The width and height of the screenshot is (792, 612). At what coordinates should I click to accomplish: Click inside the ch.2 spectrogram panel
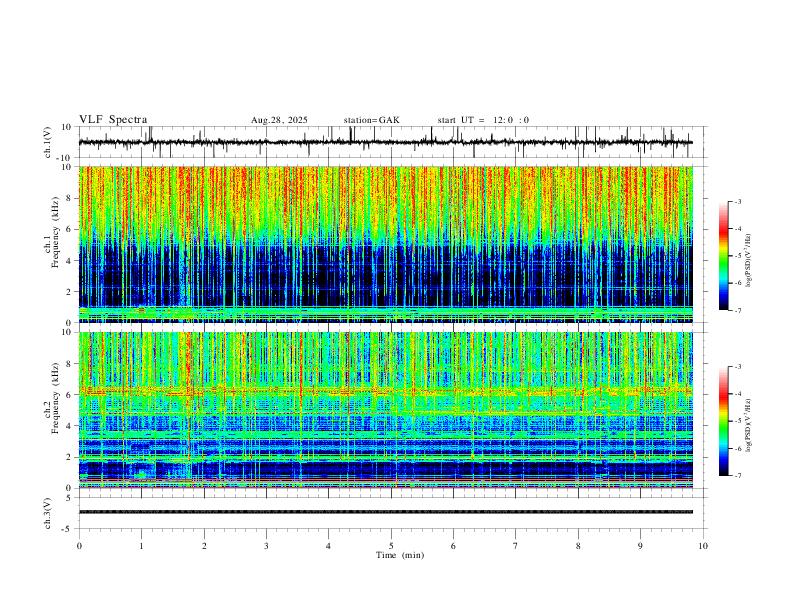385,410
